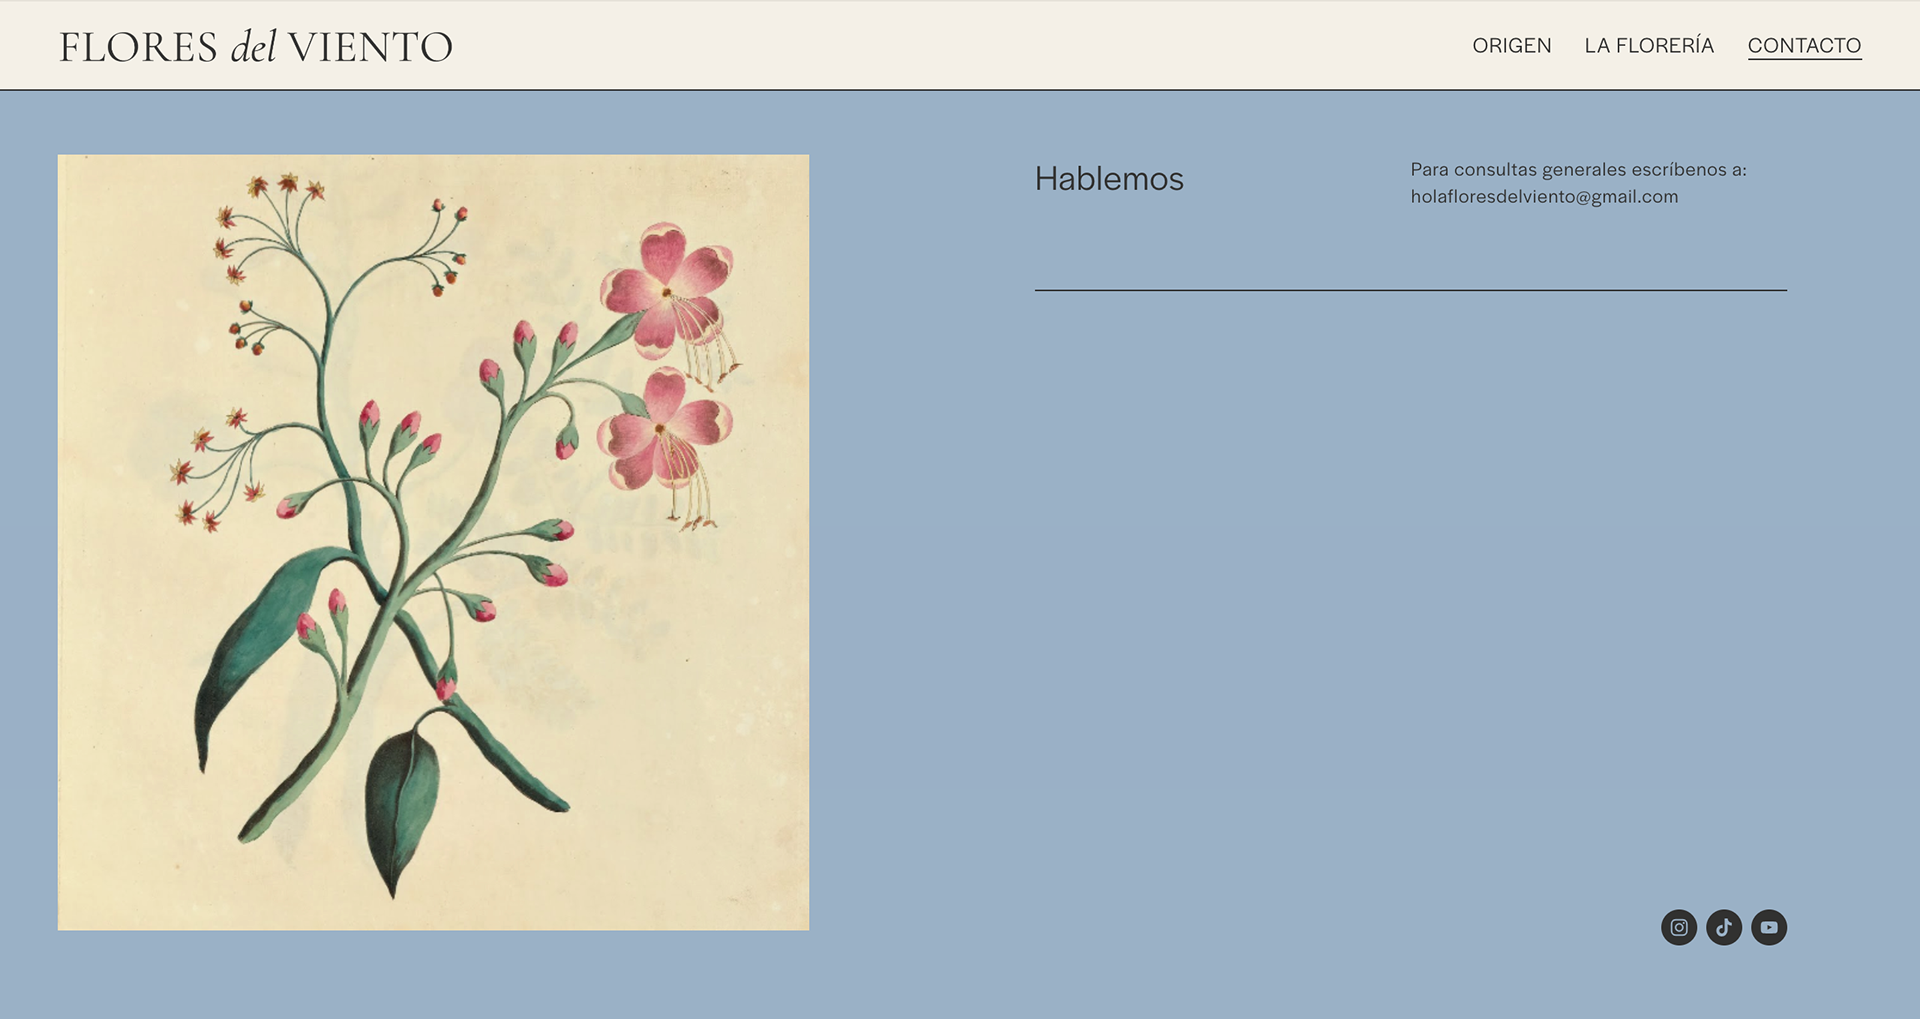The image size is (1920, 1019).
Task: Click the Hablemos heading
Action: click(1109, 179)
